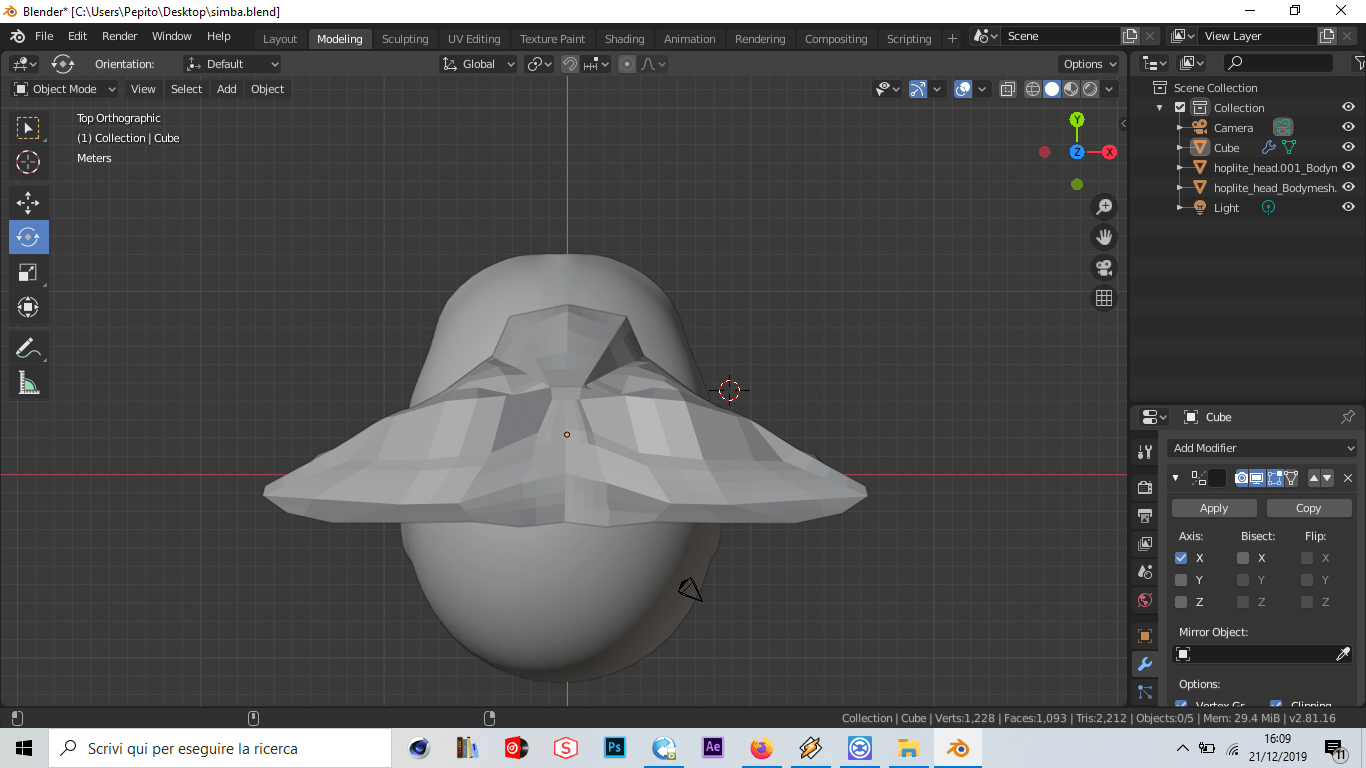Select the Measure ruler tool
The image size is (1366, 768).
28,383
